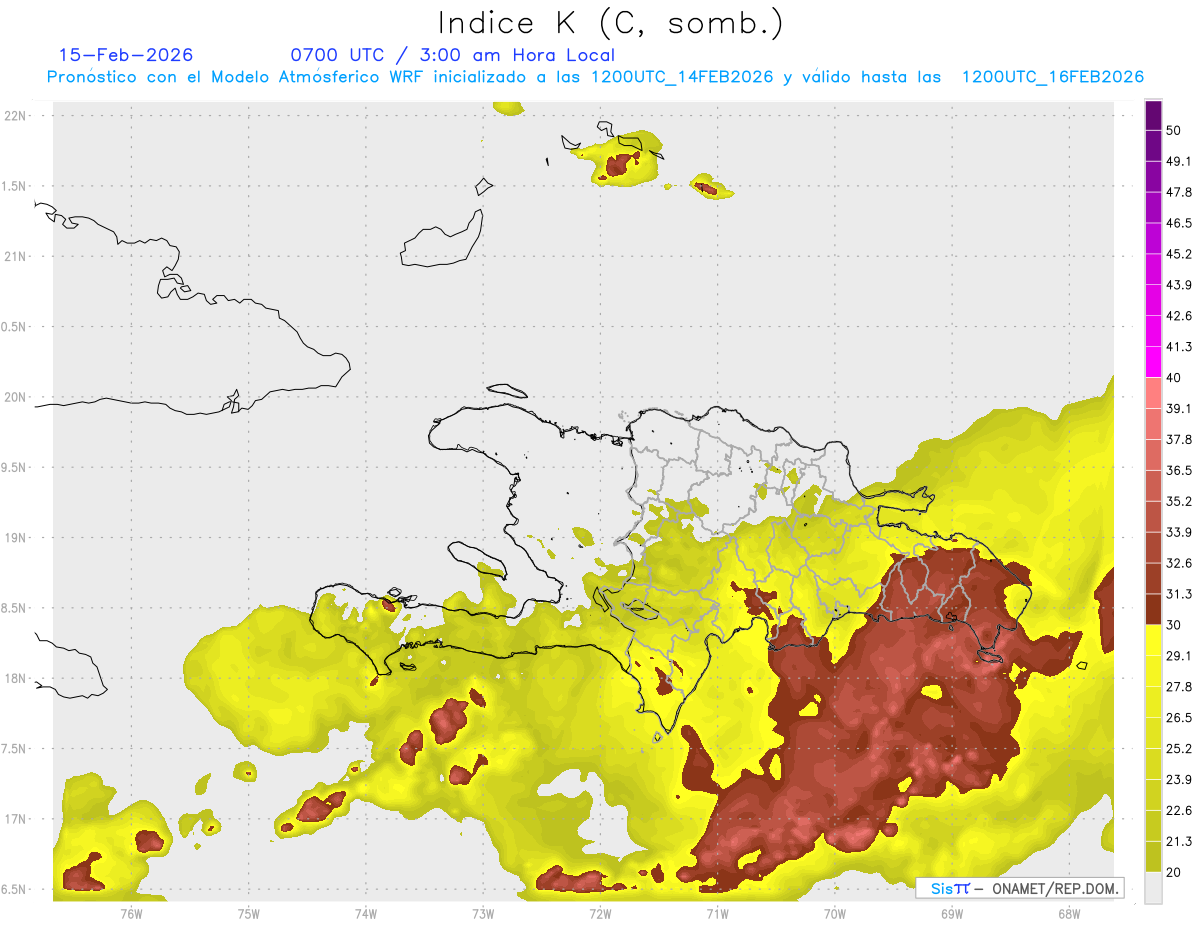
Task: Click the "29.1" color scale value
Action: coord(1179,657)
